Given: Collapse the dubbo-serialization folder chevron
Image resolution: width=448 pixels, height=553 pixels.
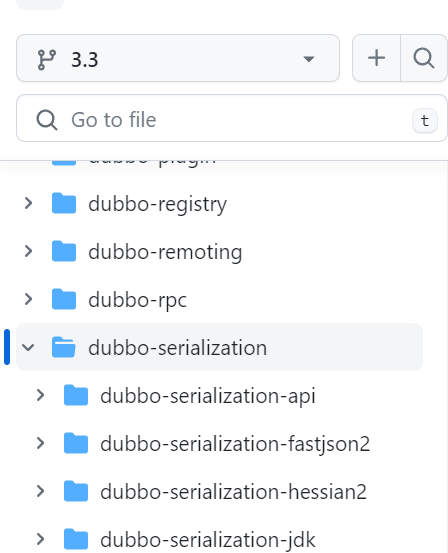Looking at the screenshot, I should 28,347.
